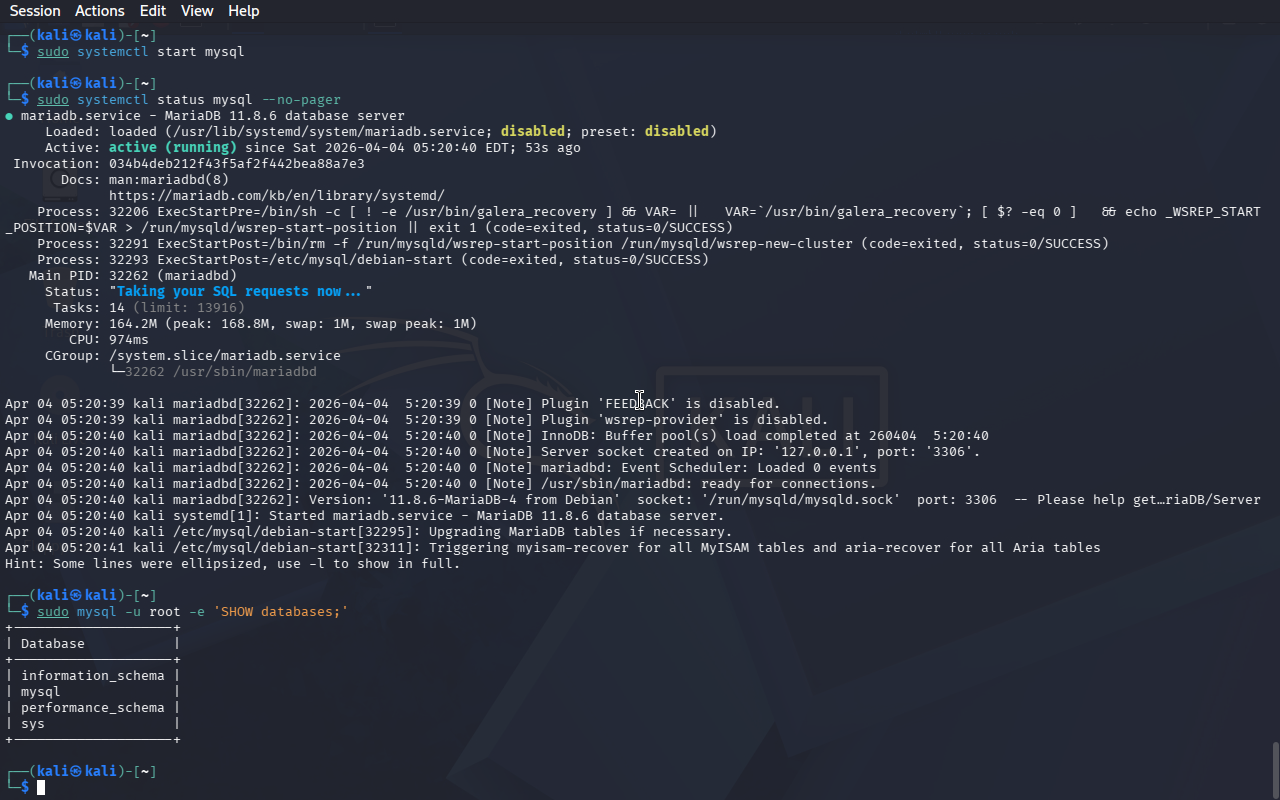The image size is (1280, 800).
Task: Open the View menu
Action: tap(197, 11)
